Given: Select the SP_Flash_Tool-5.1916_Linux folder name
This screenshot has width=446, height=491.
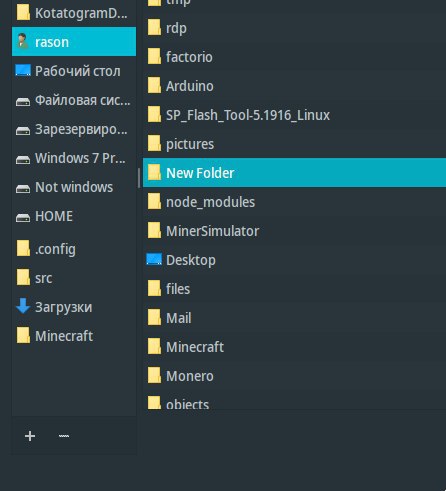Looking at the screenshot, I should (248, 115).
